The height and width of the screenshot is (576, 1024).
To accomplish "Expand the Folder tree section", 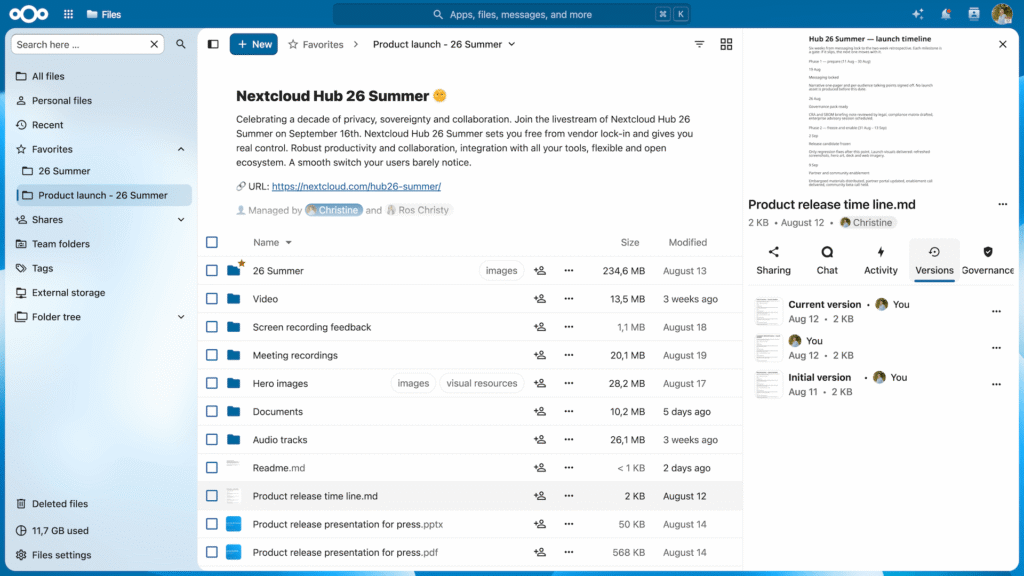I will tap(181, 317).
